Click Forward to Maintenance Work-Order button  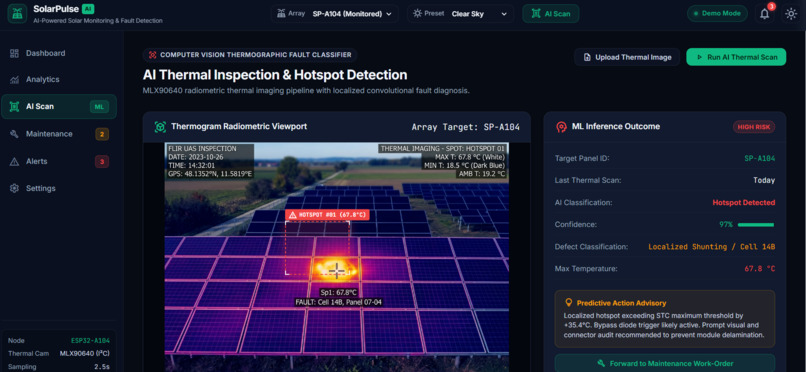coord(665,363)
